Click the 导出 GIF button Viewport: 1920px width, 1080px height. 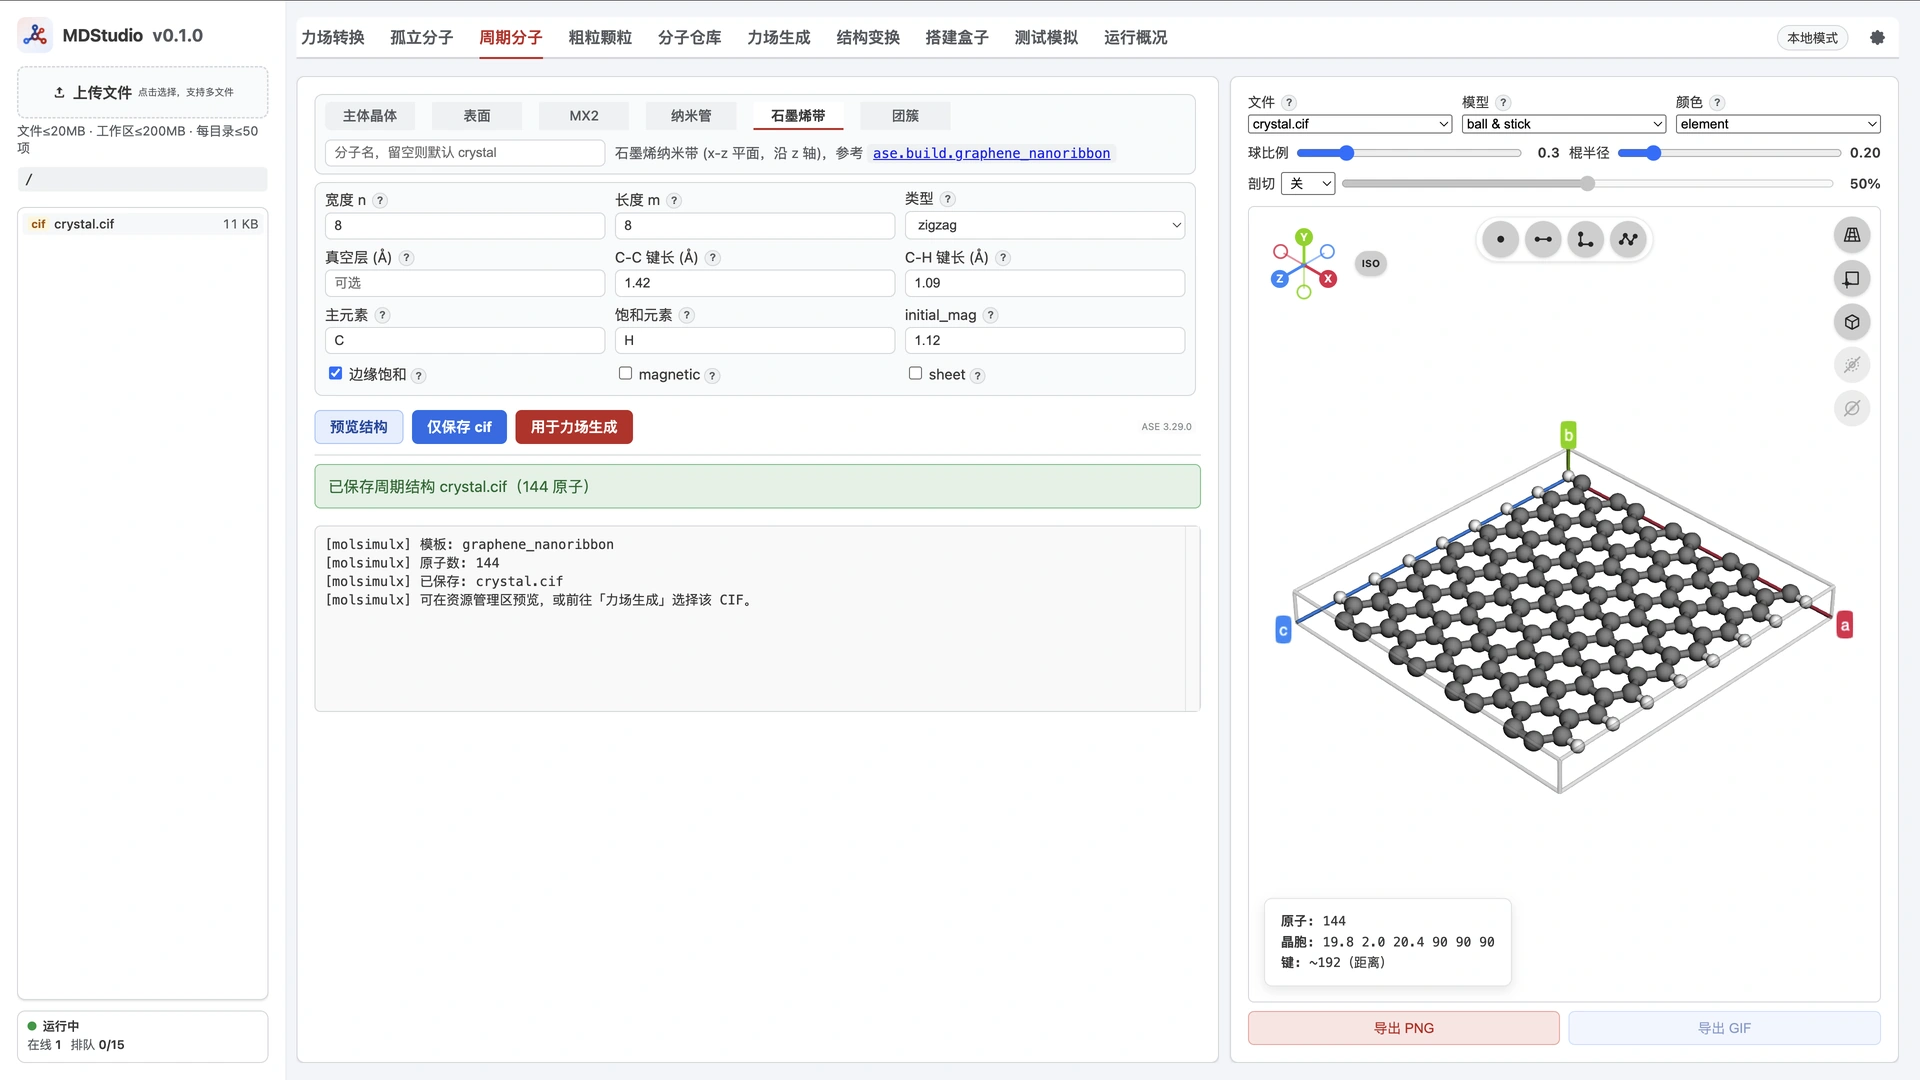pos(1724,1028)
